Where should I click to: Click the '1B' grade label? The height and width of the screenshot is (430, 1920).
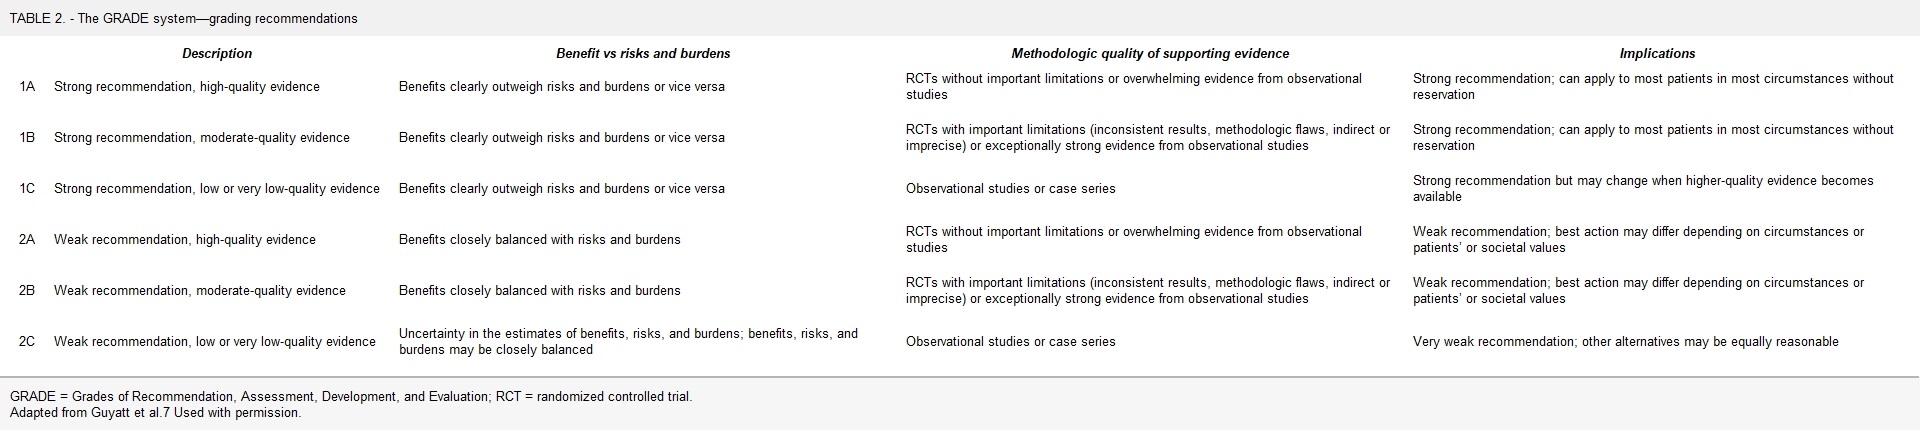pyautogui.click(x=27, y=138)
